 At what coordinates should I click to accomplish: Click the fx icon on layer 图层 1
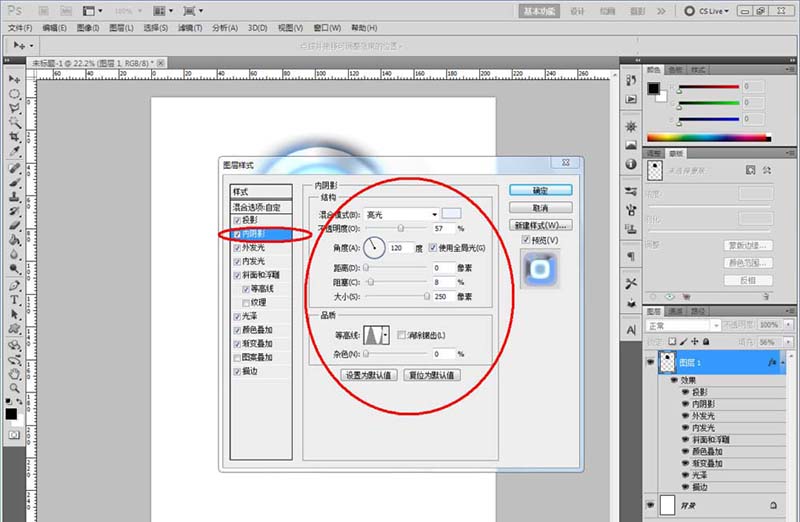[772, 362]
